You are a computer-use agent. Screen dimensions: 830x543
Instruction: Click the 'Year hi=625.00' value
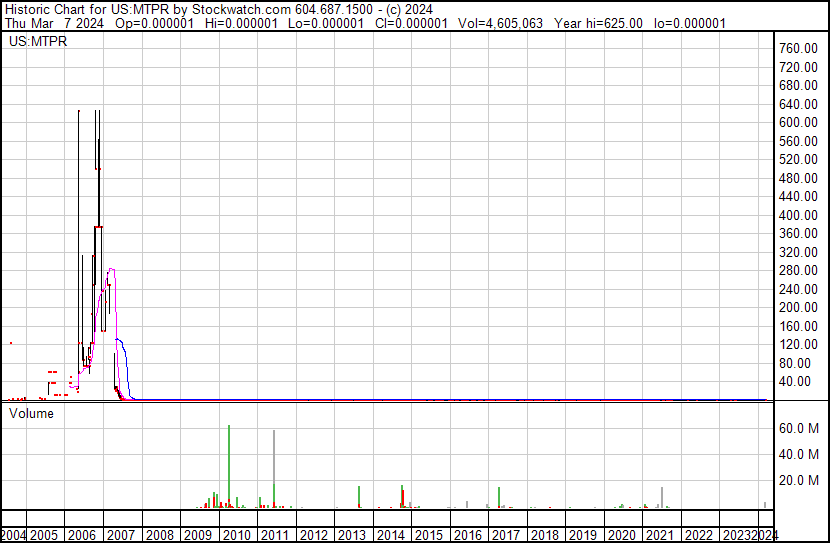coord(598,23)
